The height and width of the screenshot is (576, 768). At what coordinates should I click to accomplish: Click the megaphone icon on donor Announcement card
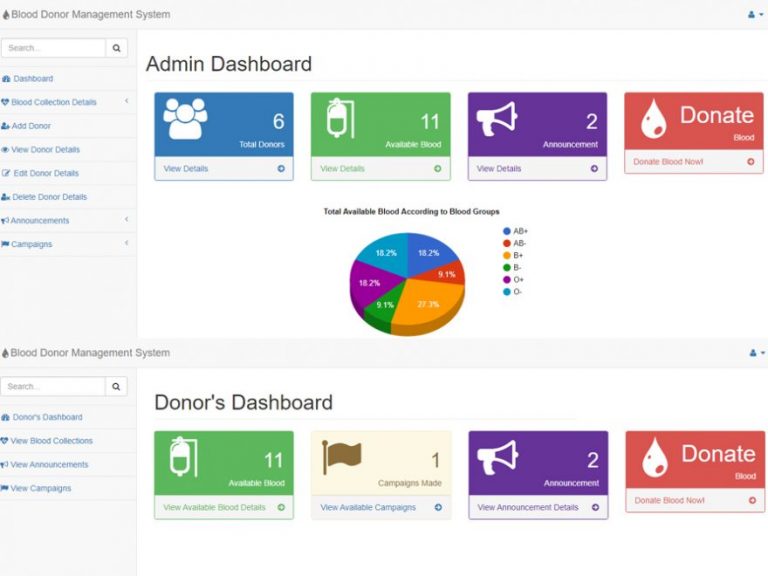[498, 458]
